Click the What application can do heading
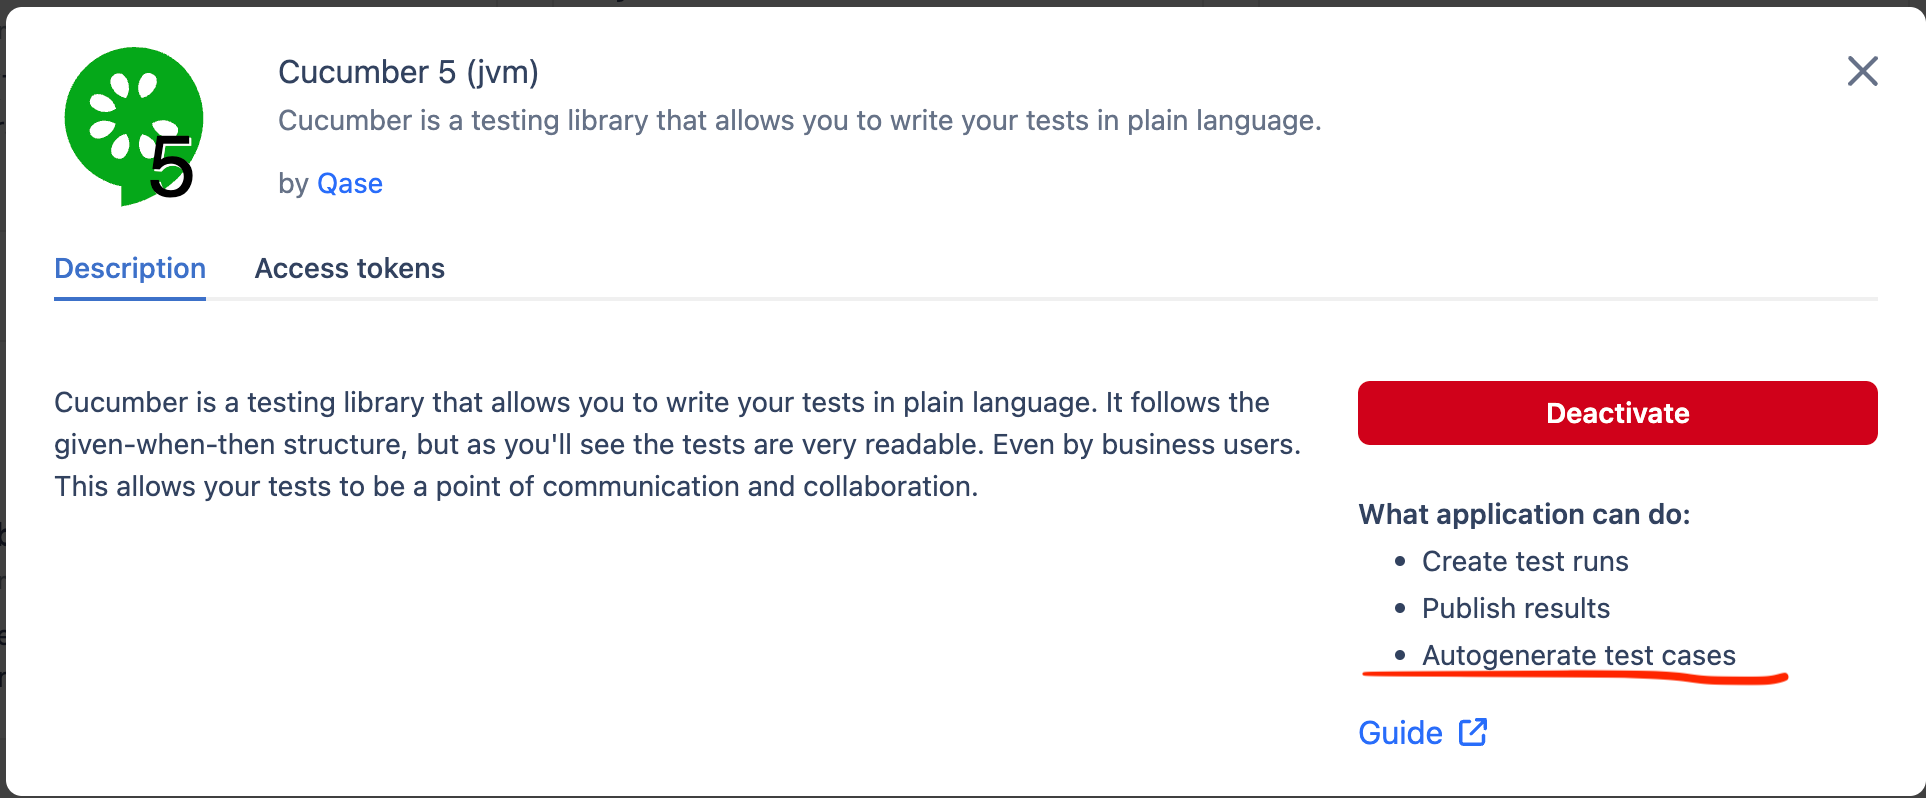The height and width of the screenshot is (798, 1926). coord(1524,514)
